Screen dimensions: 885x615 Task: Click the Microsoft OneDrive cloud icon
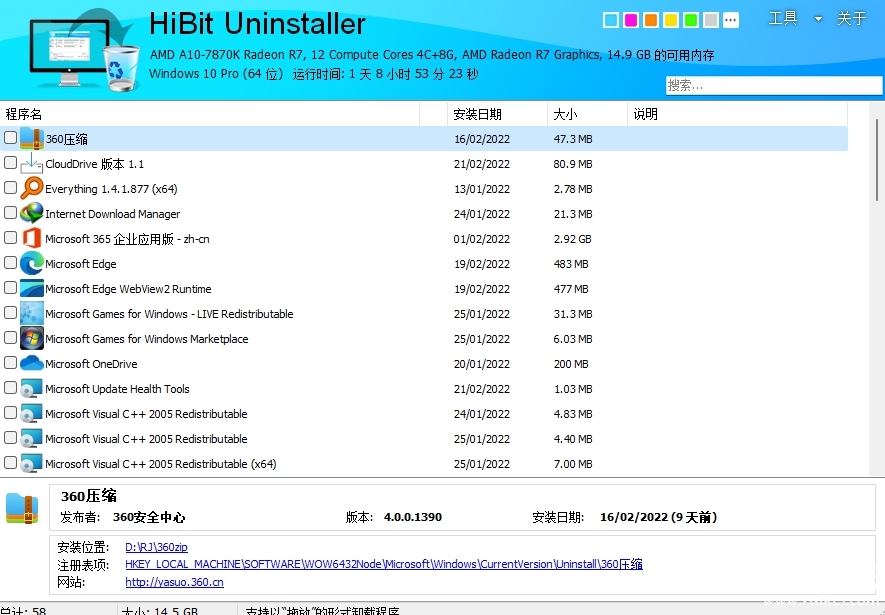32,363
